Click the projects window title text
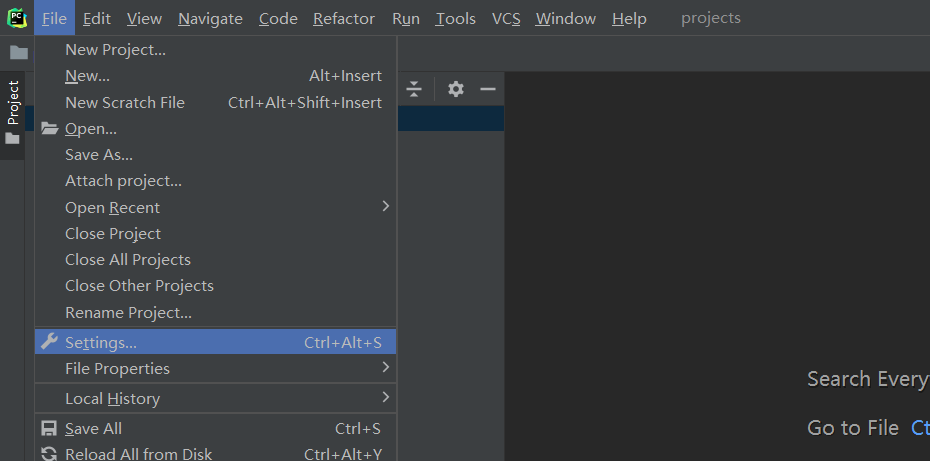930x461 pixels. coord(711,18)
